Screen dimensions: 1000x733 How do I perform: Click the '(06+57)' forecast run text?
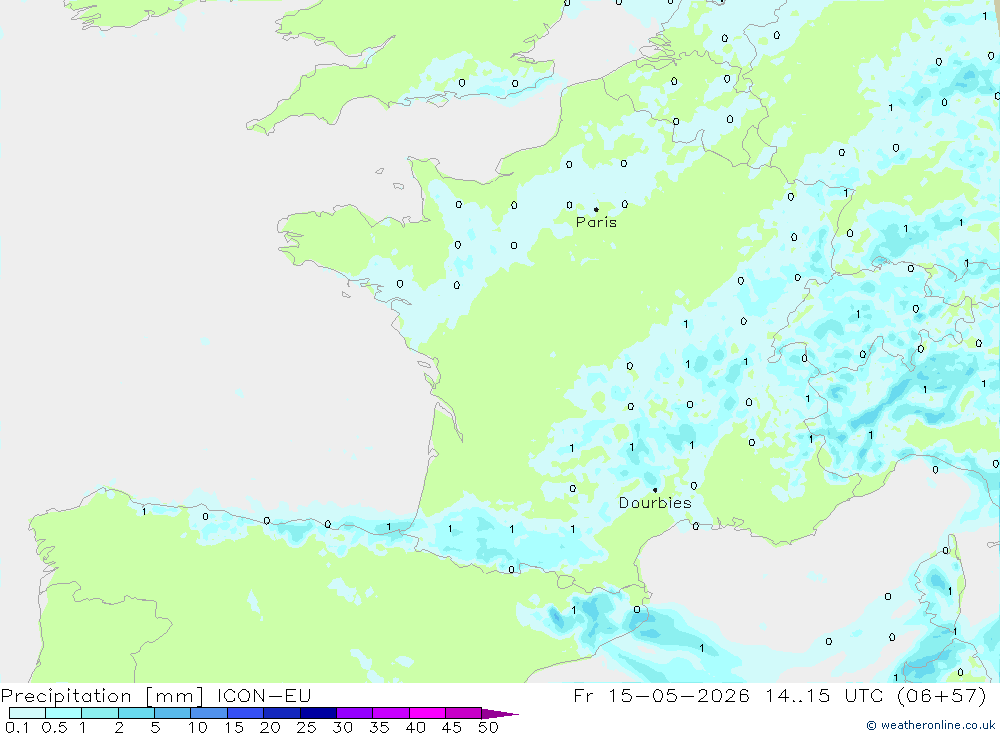tap(941, 695)
